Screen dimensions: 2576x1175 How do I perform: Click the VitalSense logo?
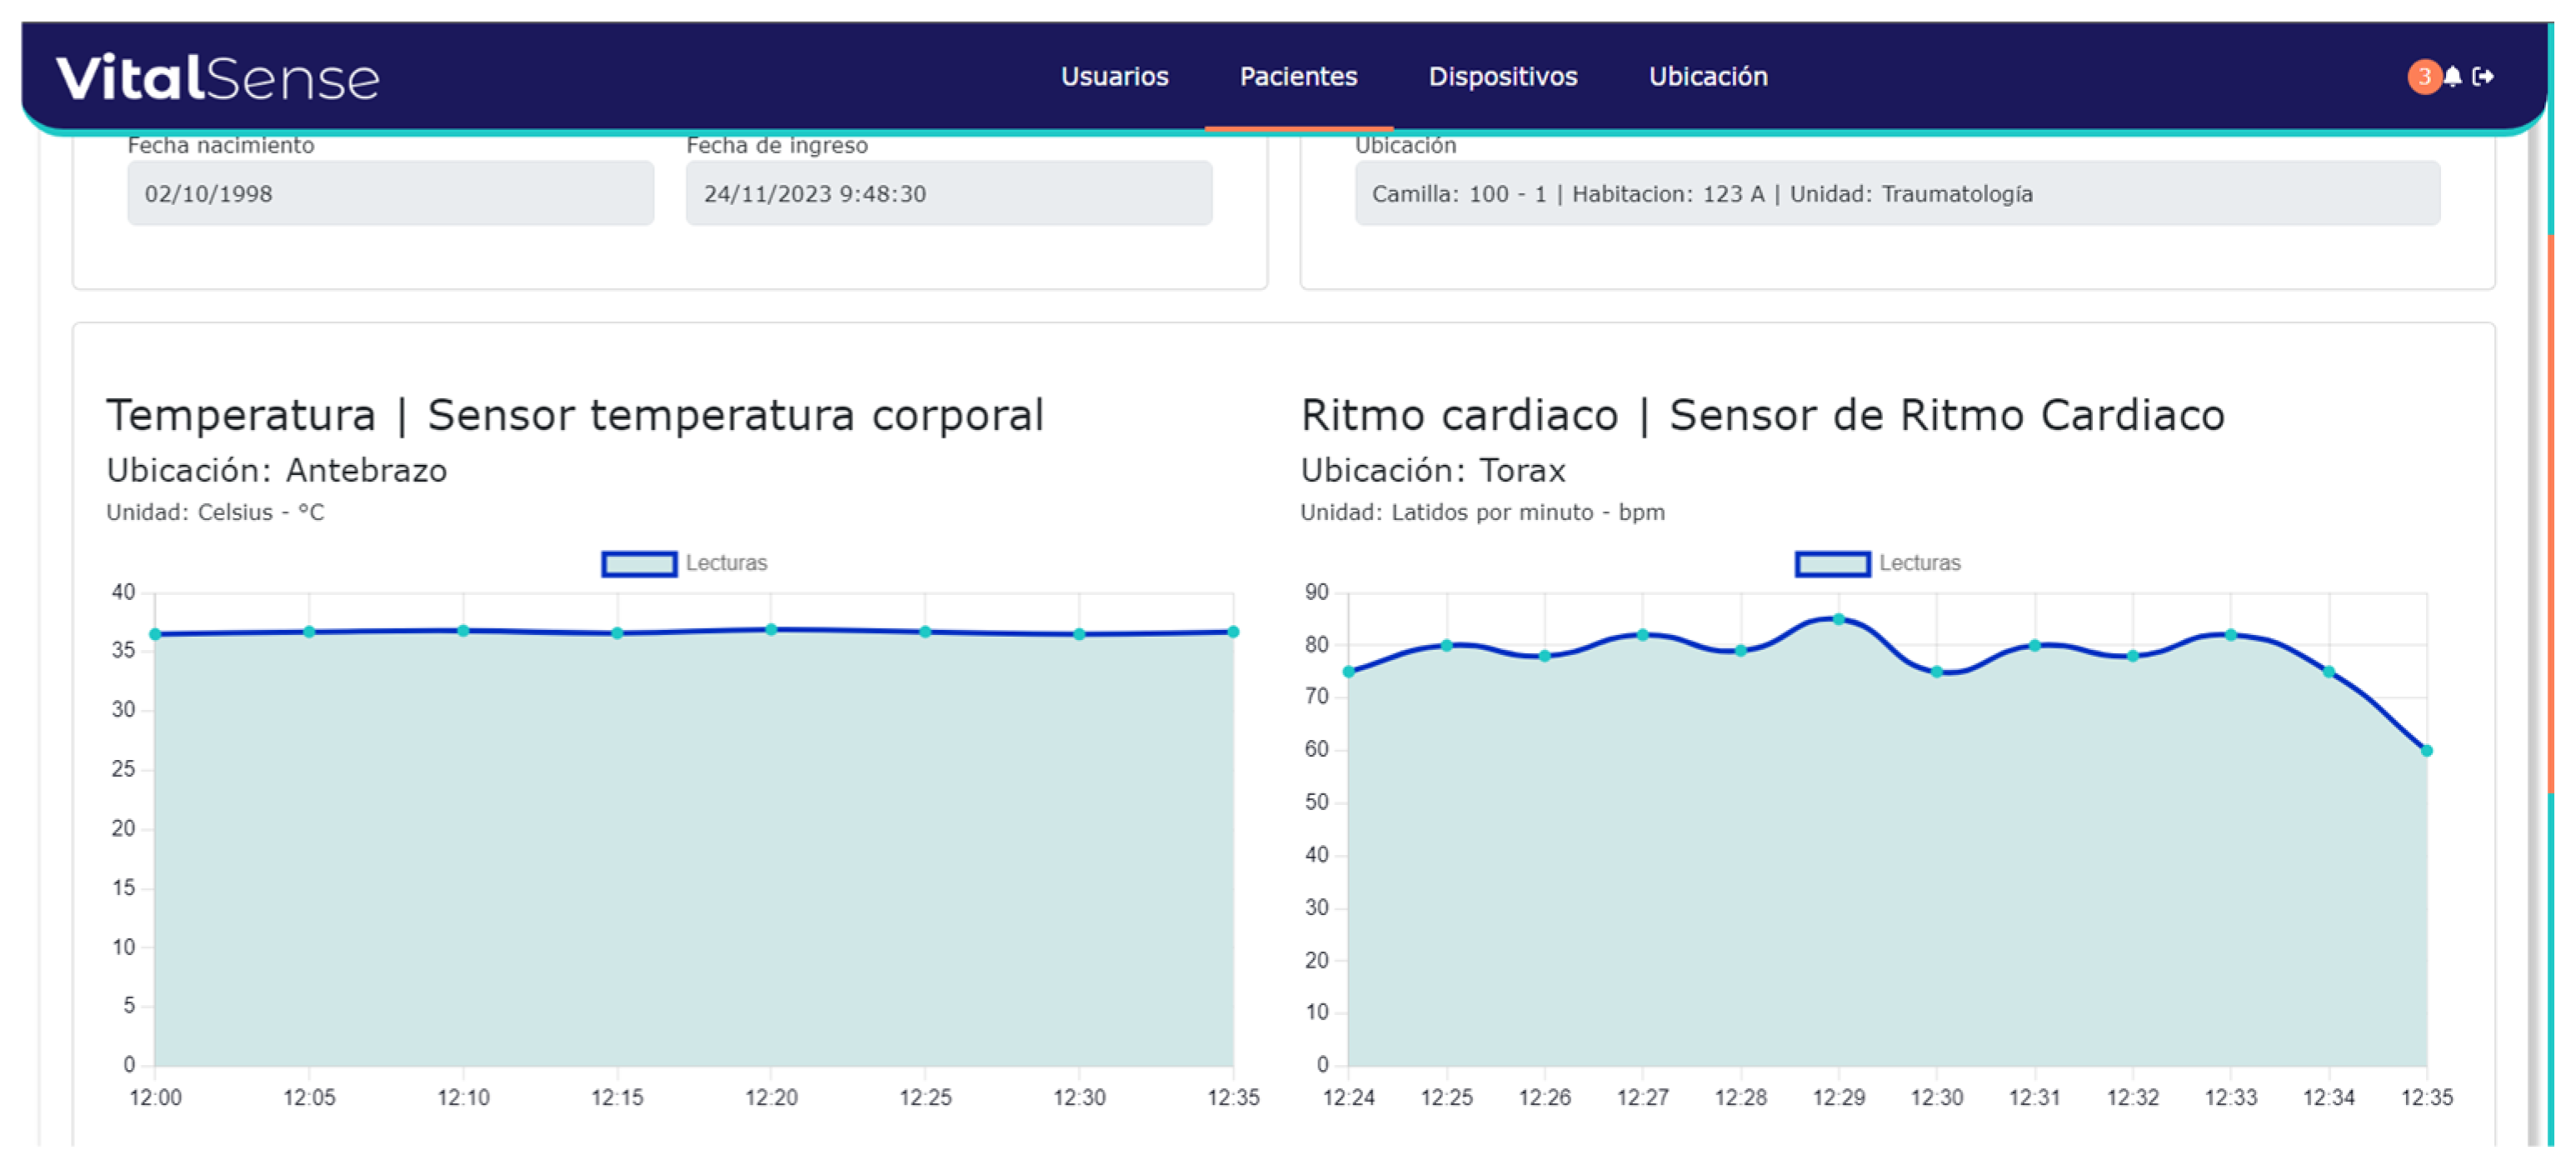pyautogui.click(x=217, y=78)
